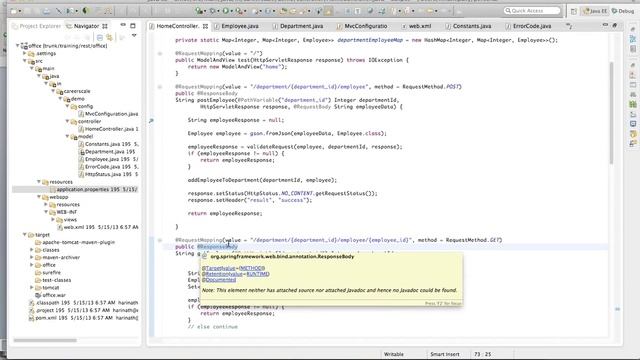Screen dimensions: 640x360
Task: Expand the maven-archiver folder
Action: pyautogui.click(x=32, y=257)
